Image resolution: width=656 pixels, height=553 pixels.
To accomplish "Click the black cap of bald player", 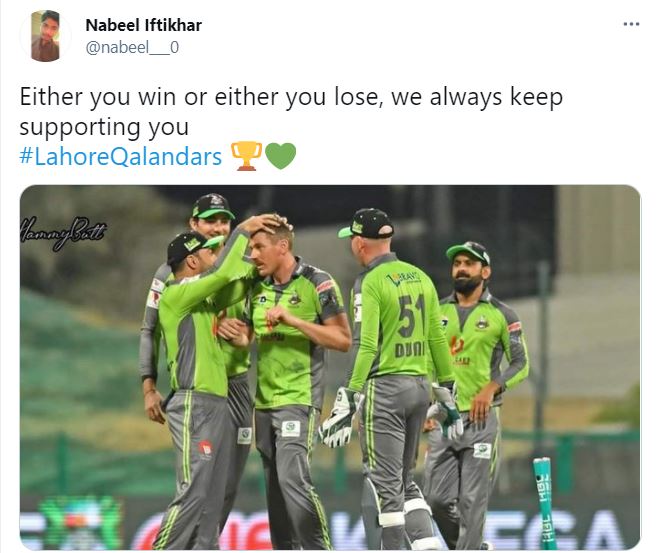I will click(367, 224).
